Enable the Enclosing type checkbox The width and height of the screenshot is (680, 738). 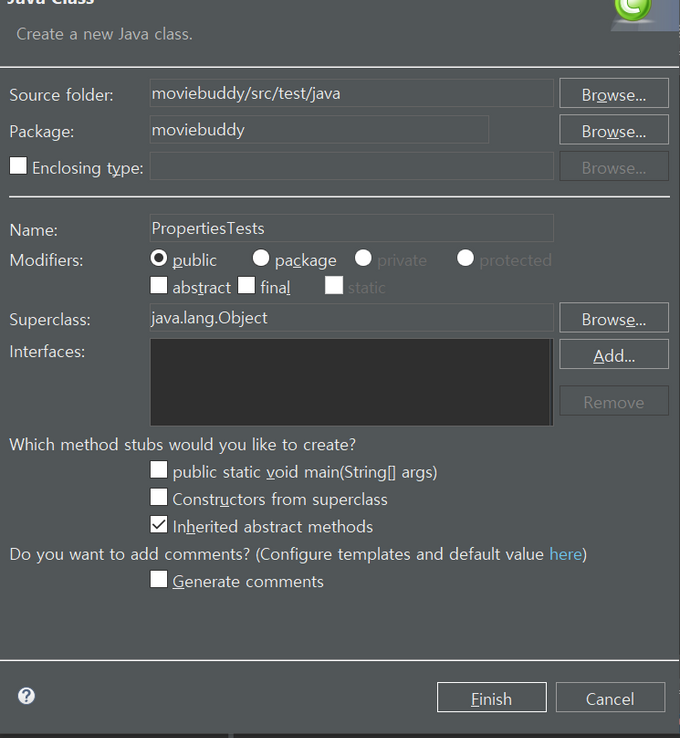pyautogui.click(x=18, y=166)
